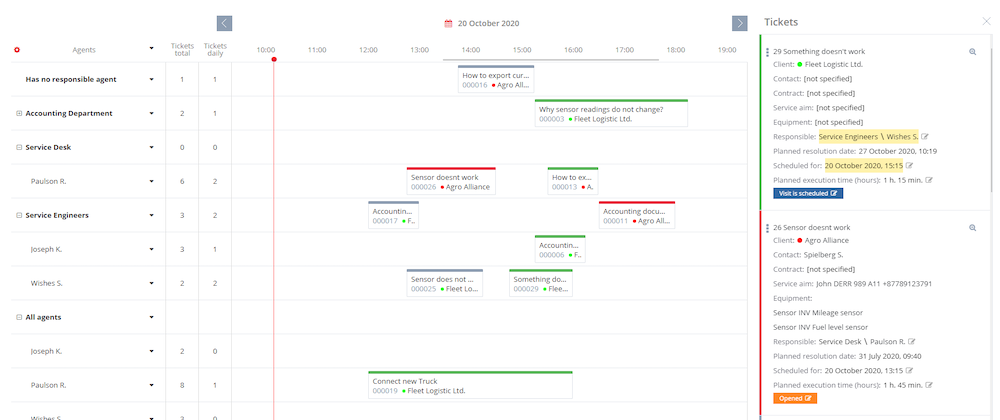1000x420 pixels.
Task: Collapse the Service Desk group
Action: click(19, 147)
